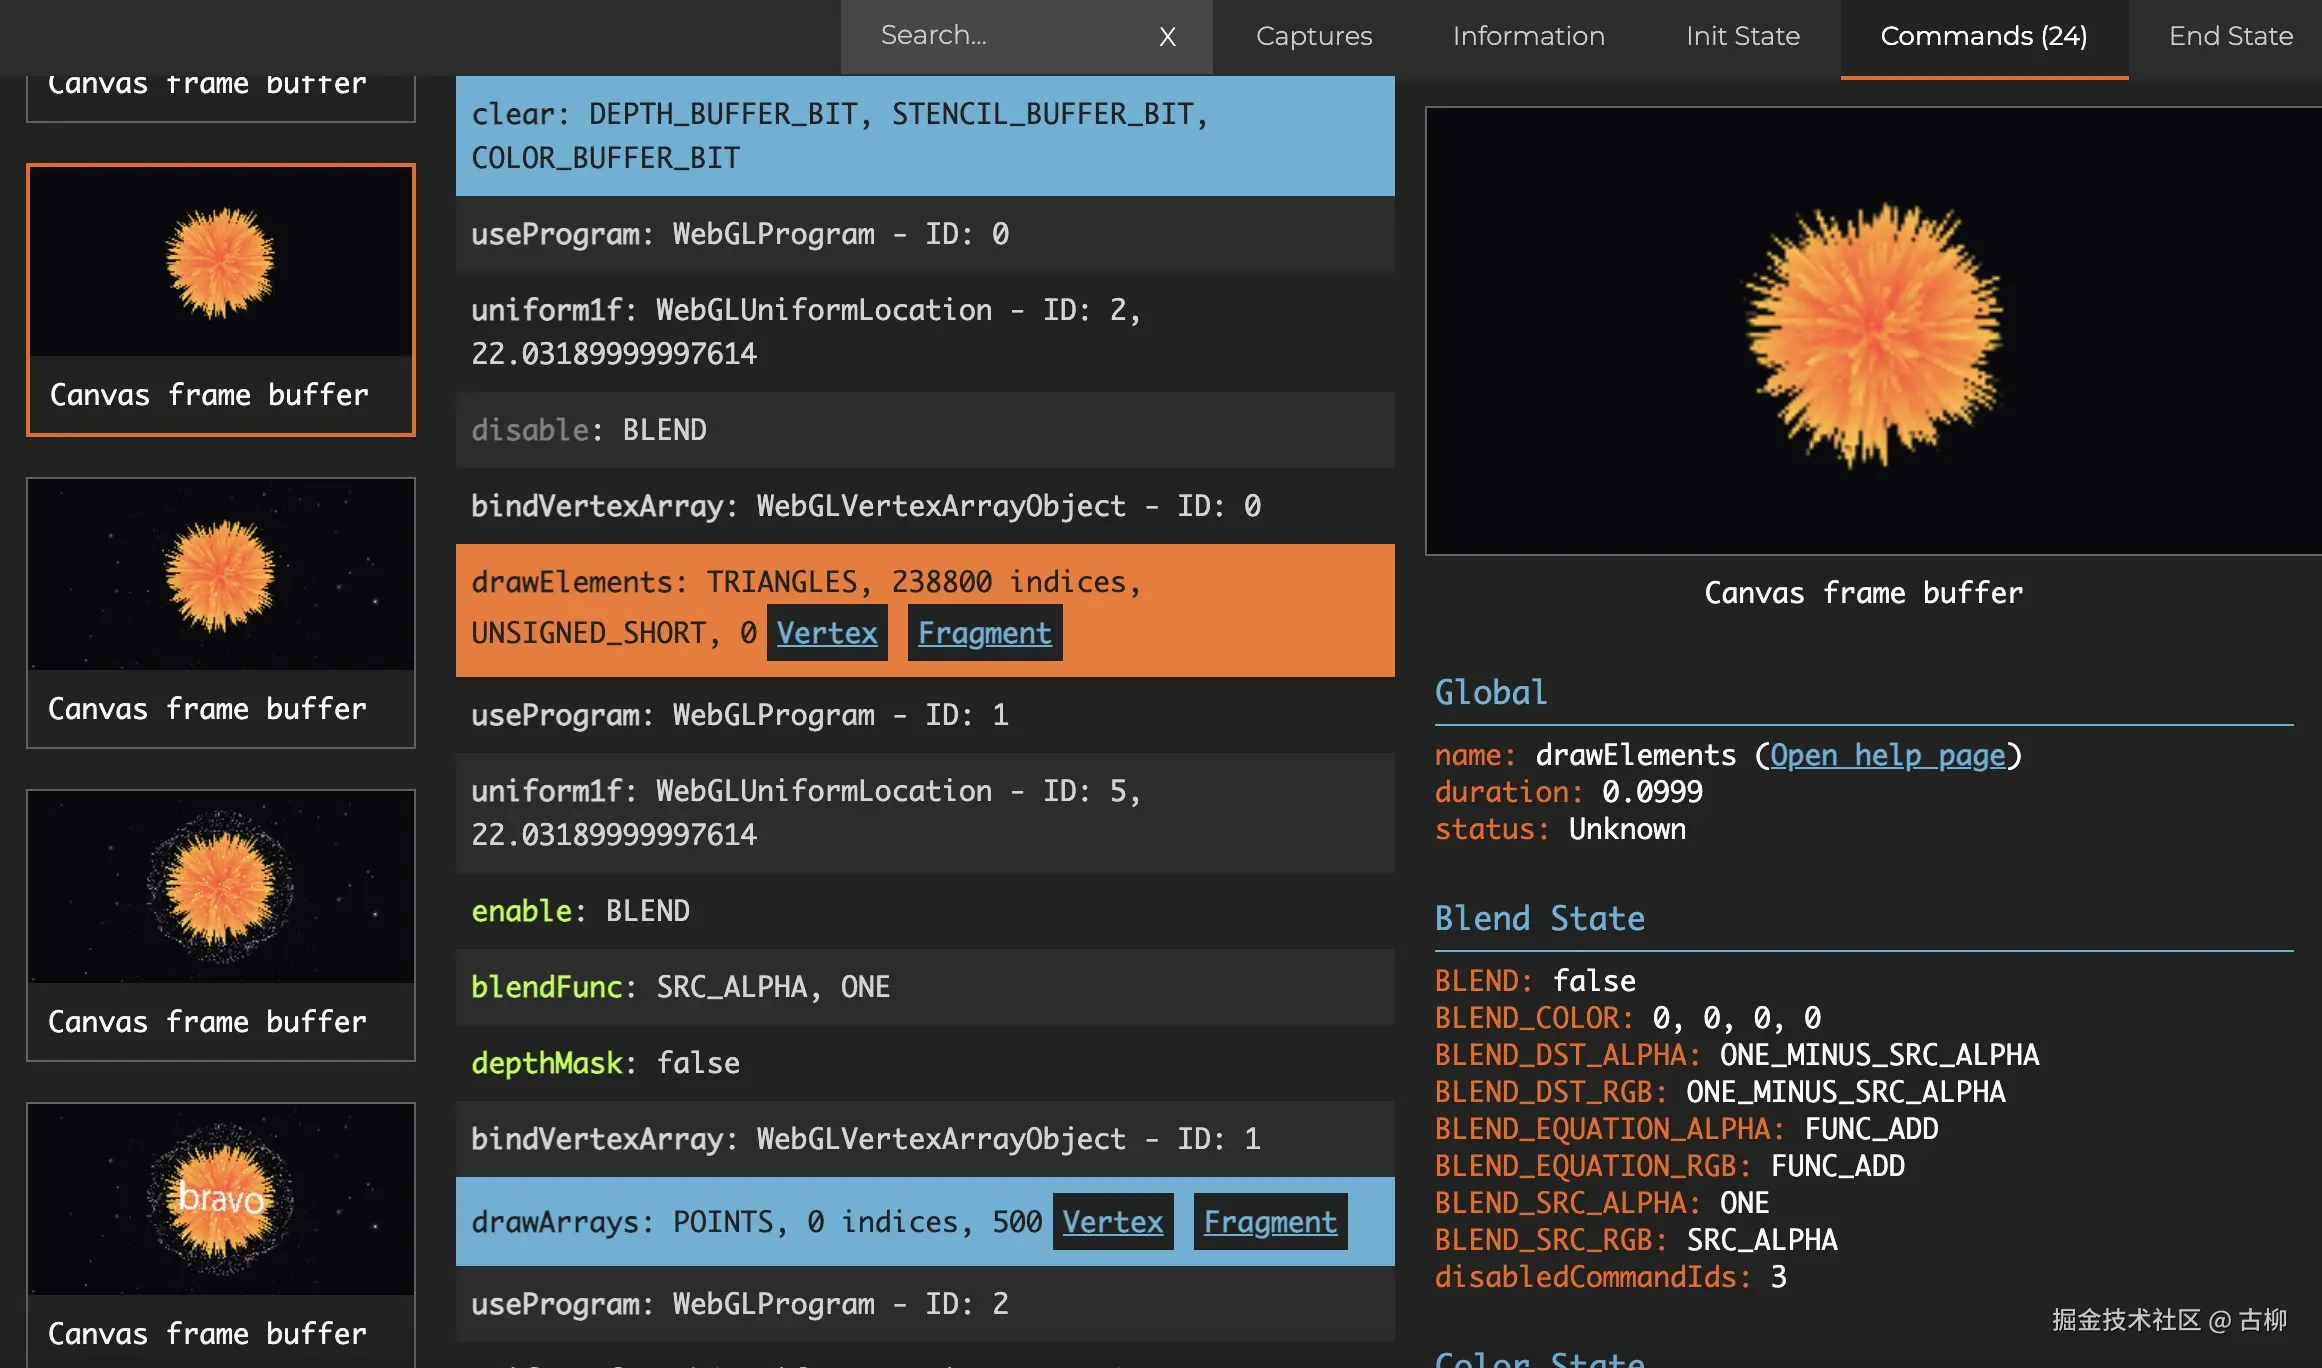Click the Open help page link

(x=1887, y=755)
